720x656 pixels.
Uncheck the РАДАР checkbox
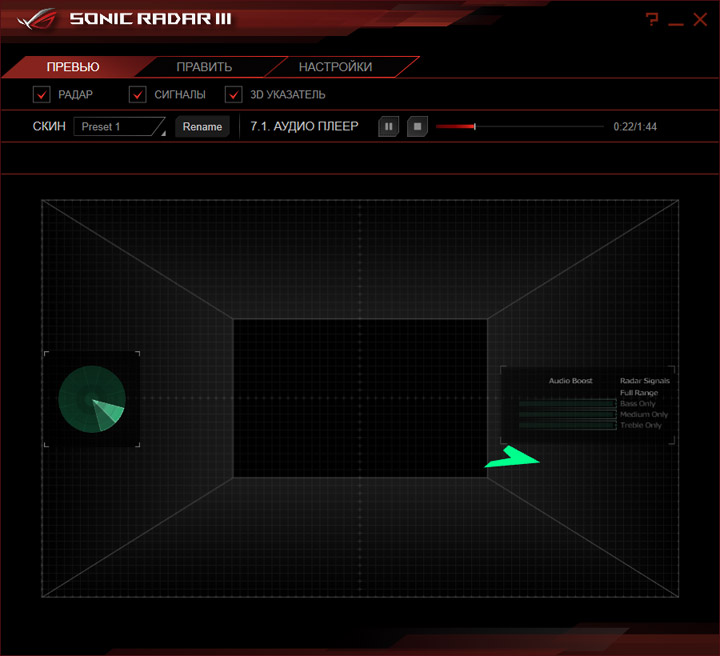[x=41, y=95]
